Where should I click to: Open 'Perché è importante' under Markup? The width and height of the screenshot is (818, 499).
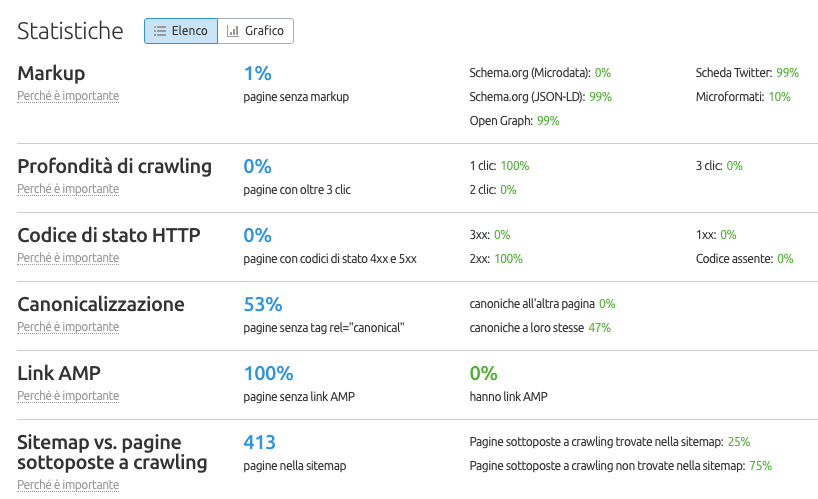(x=68, y=96)
